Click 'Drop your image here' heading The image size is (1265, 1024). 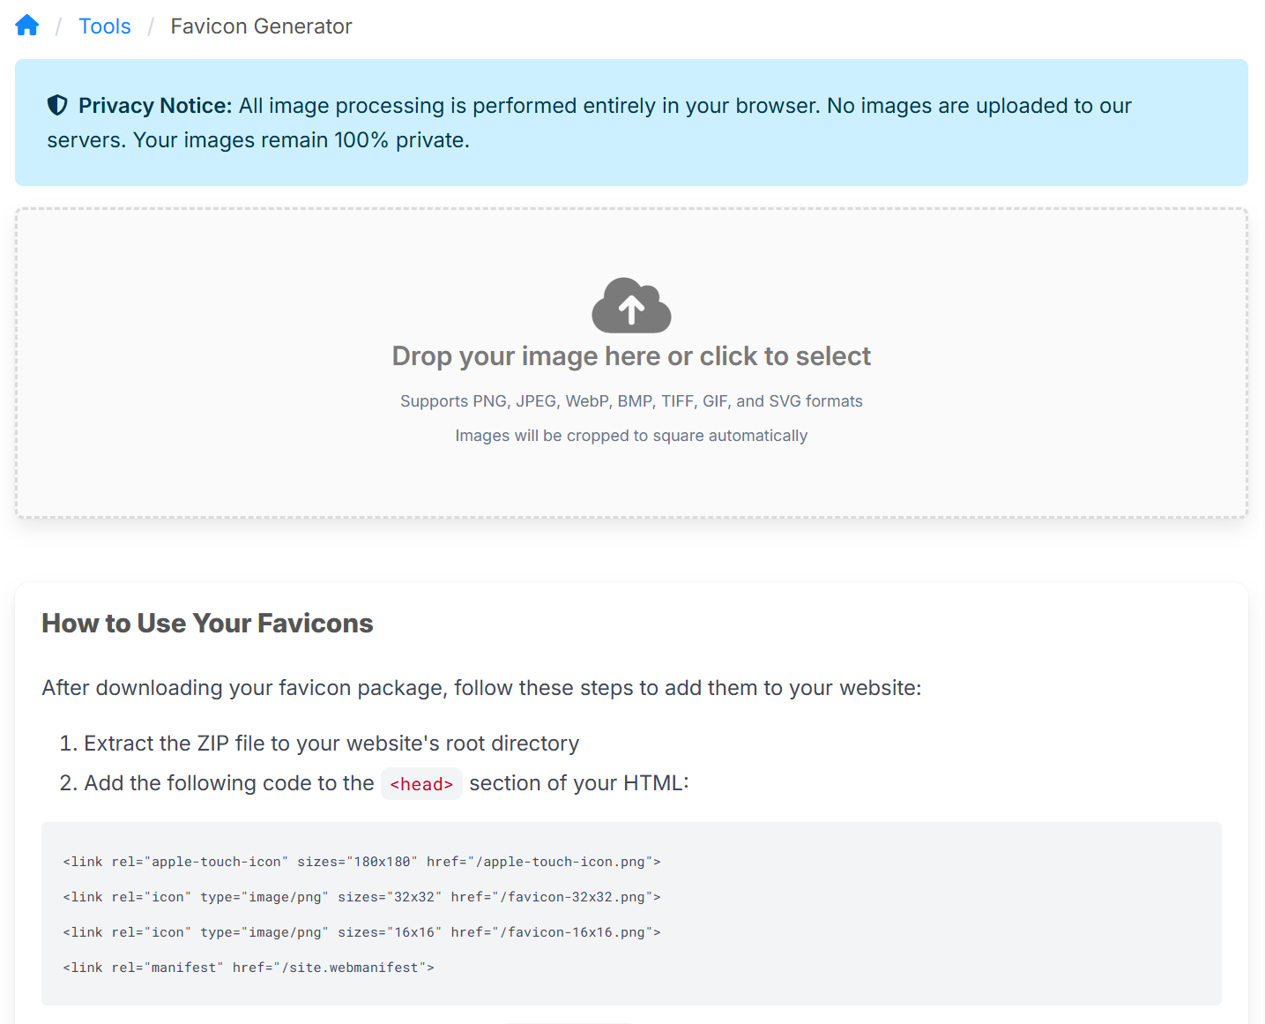tap(631, 356)
